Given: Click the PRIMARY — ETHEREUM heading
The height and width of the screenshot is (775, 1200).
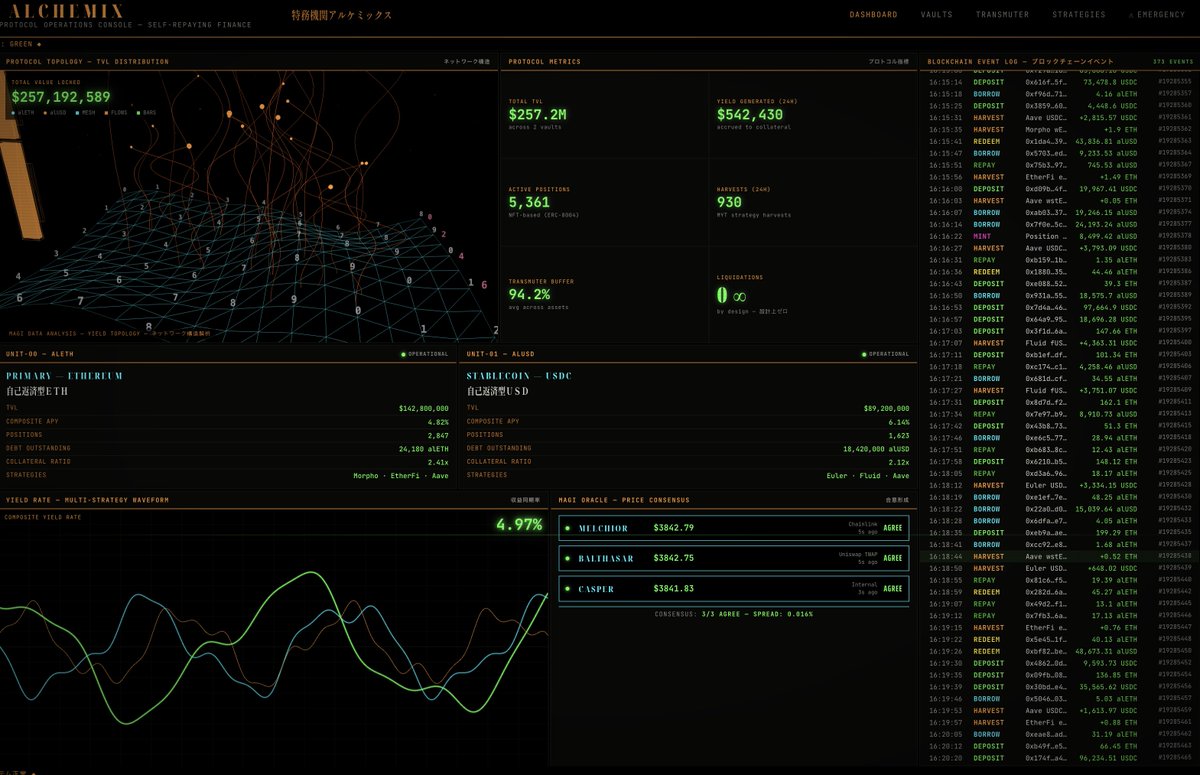Looking at the screenshot, I should tap(64, 376).
